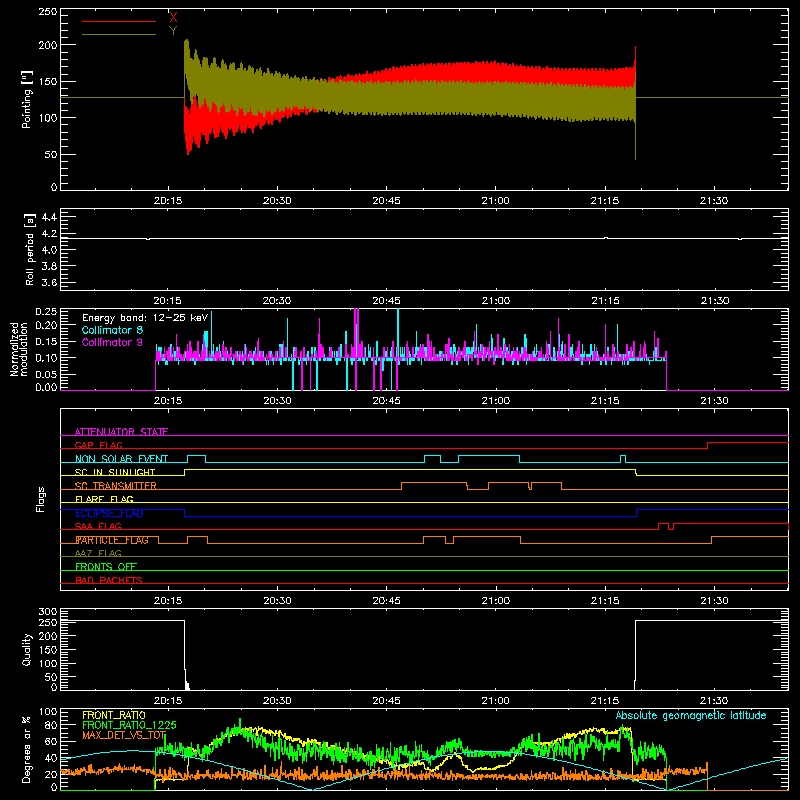Click 21:00 time label under Quality plot
The height and width of the screenshot is (800, 800).
[x=495, y=701]
